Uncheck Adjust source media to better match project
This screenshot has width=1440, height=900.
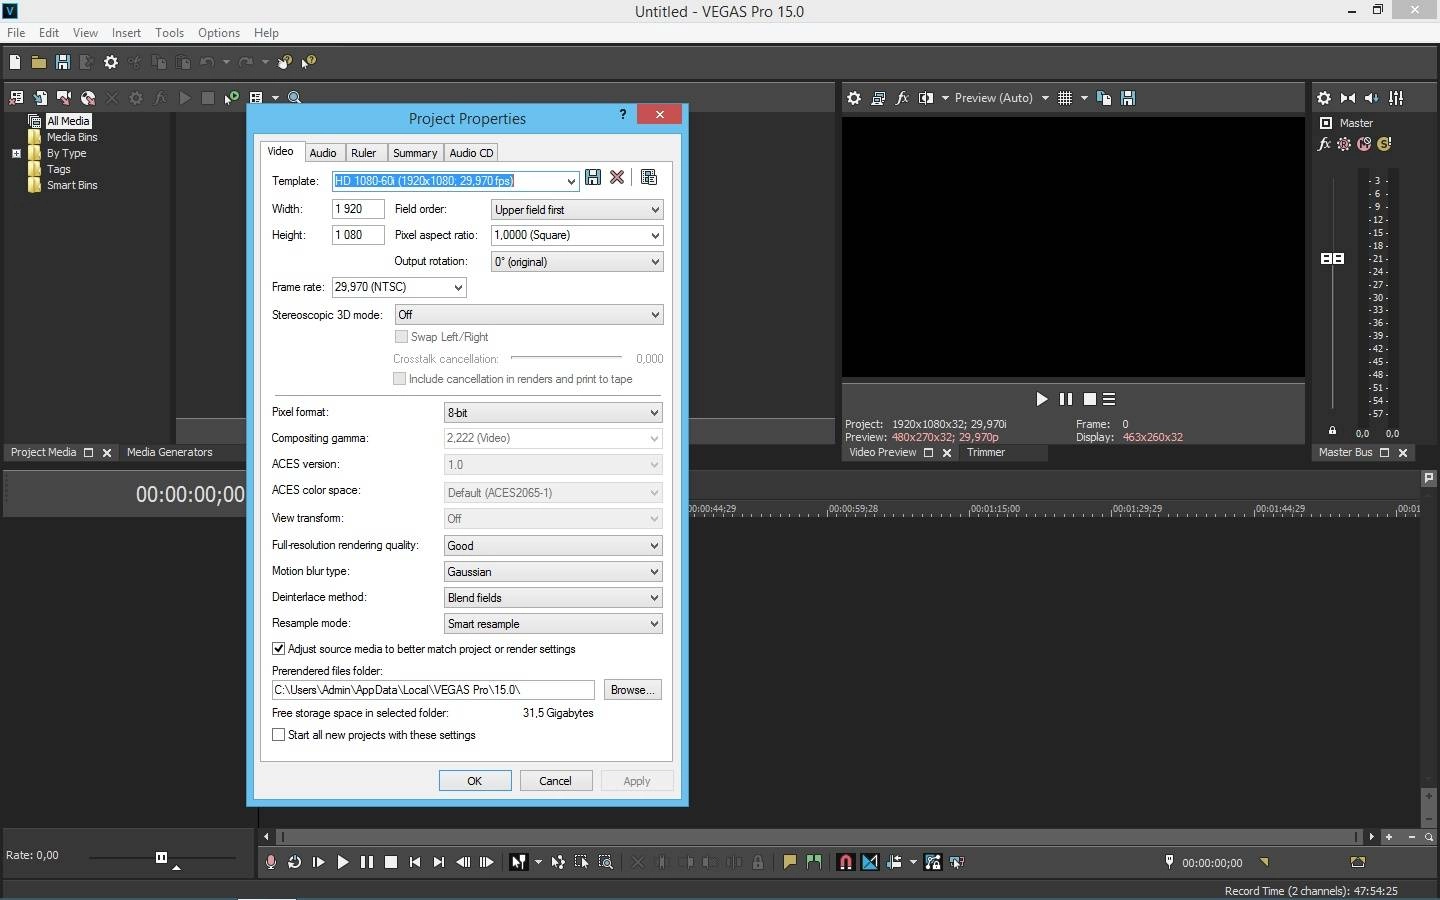279,649
